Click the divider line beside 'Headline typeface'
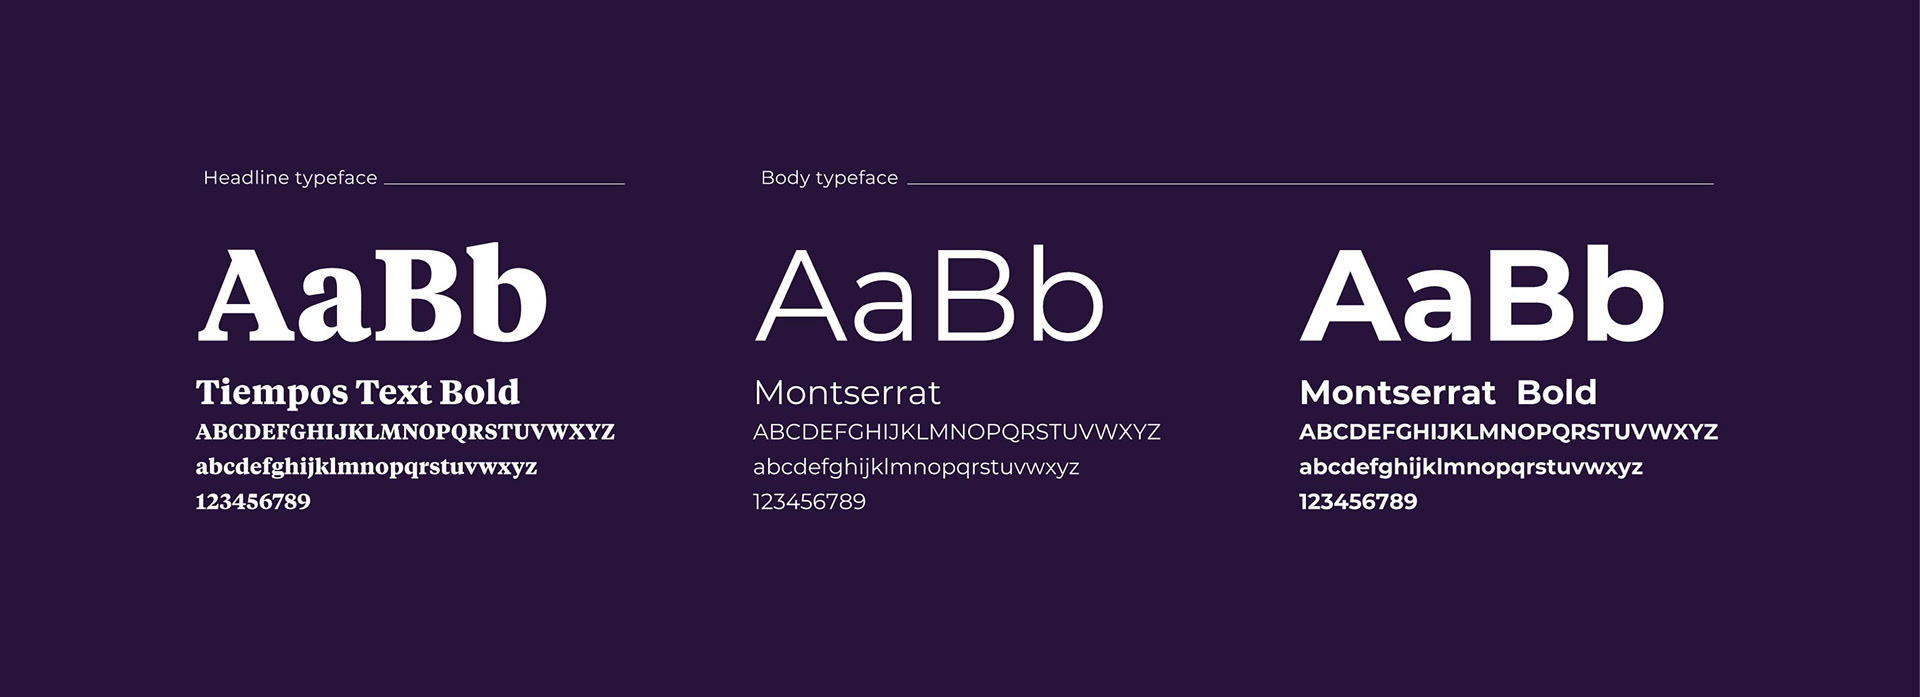 [x=504, y=184]
